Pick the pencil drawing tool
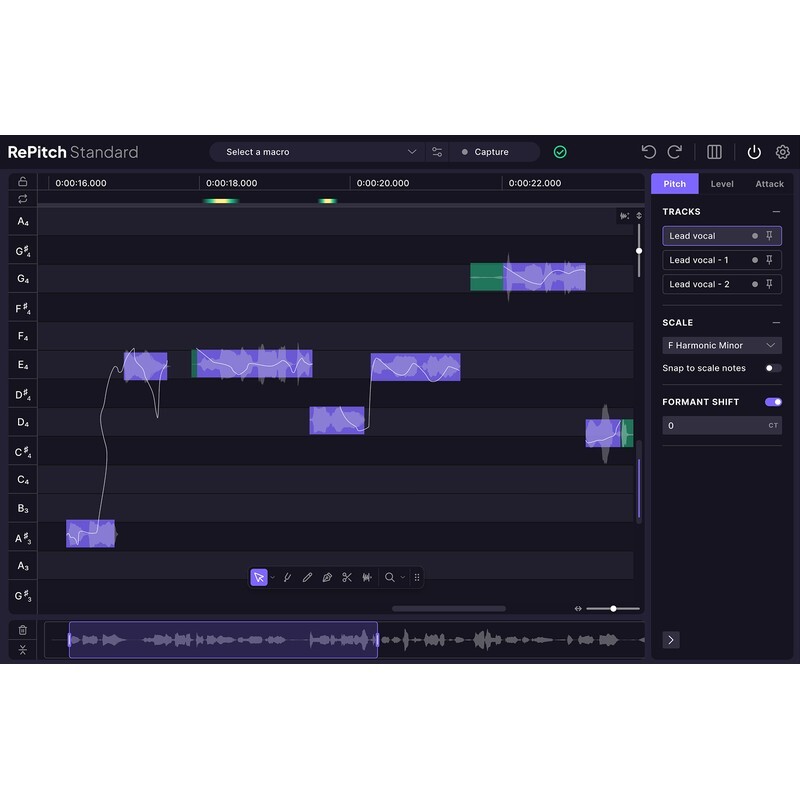 tap(307, 577)
